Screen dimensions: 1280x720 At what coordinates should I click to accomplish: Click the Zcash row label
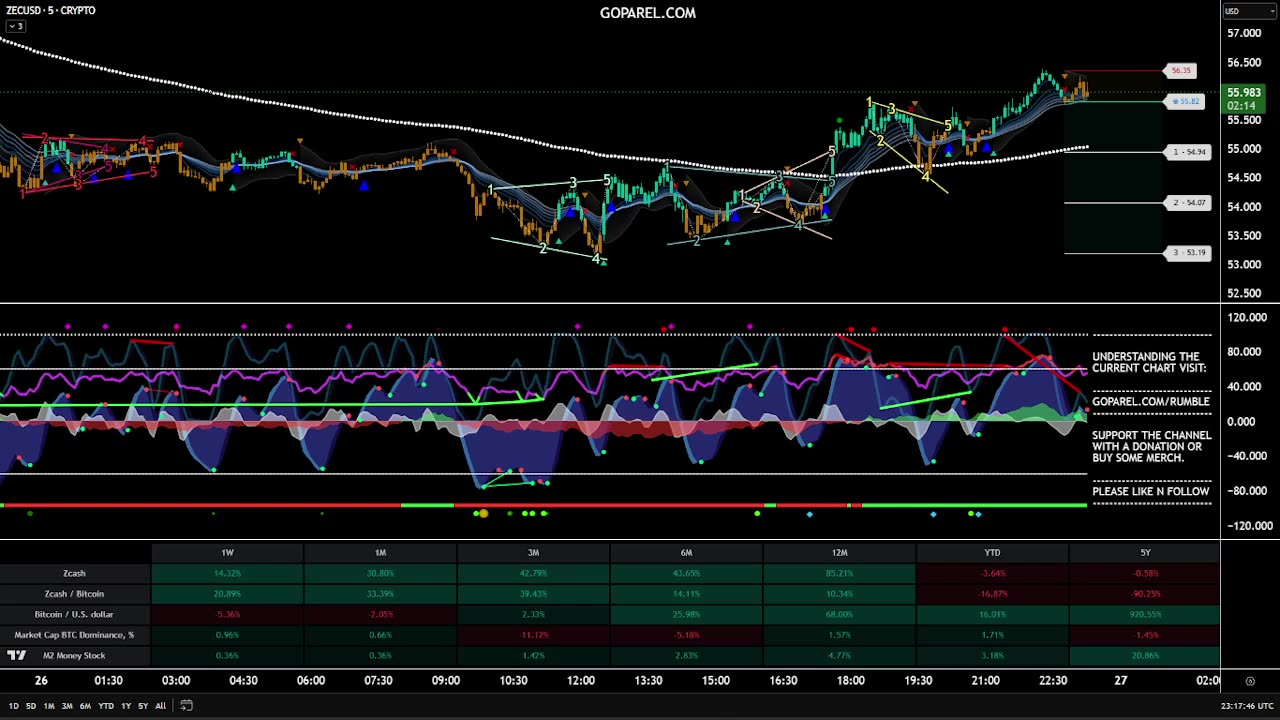coord(74,574)
